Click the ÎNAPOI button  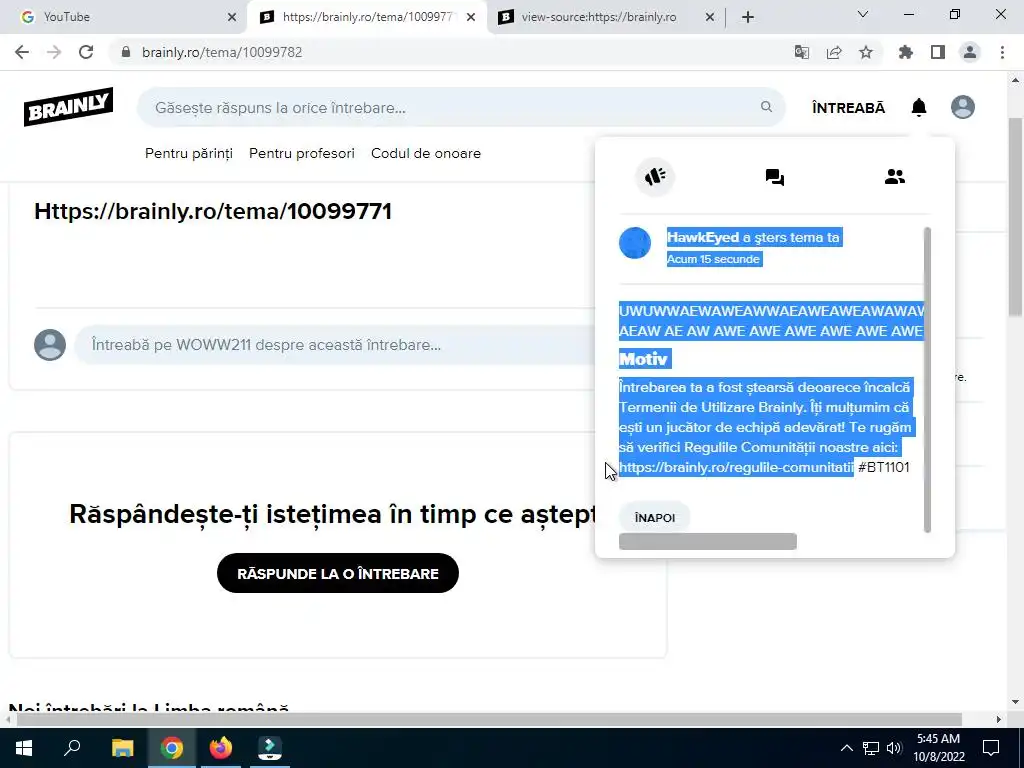654,518
